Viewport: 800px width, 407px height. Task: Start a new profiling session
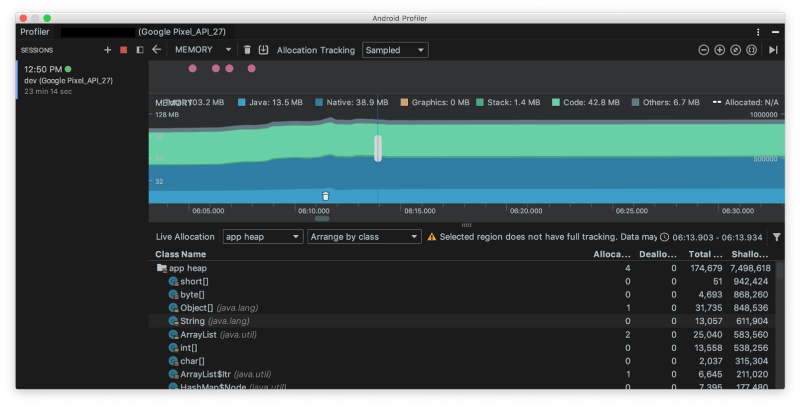(x=108, y=50)
